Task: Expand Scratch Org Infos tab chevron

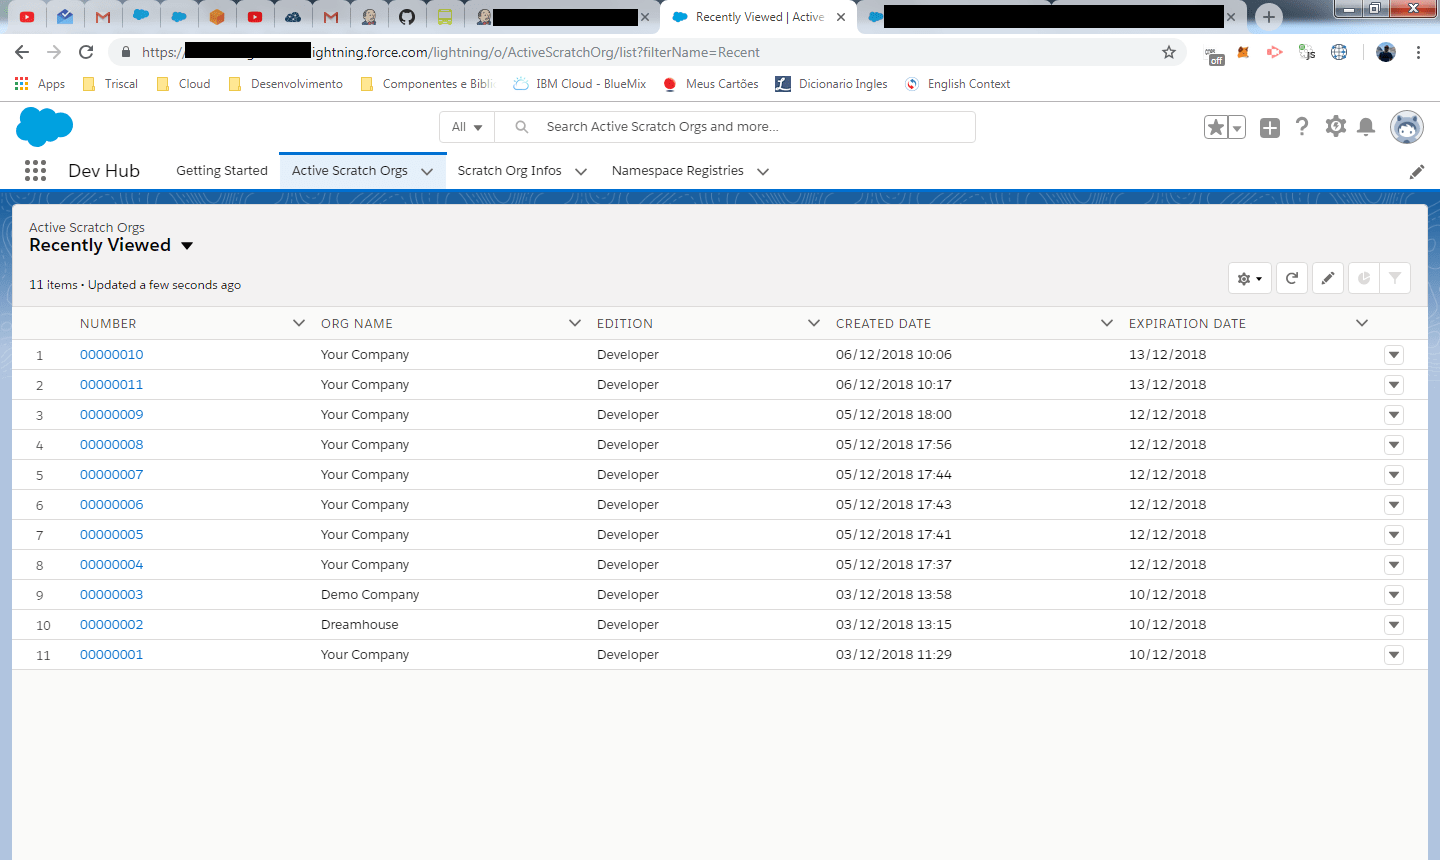Action: pos(581,172)
